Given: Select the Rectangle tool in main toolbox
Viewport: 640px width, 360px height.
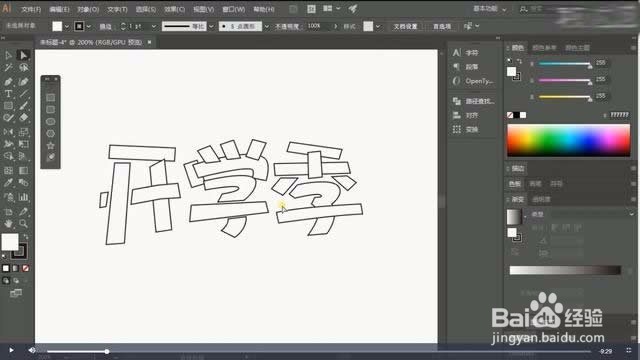Looking at the screenshot, I should coord(8,106).
